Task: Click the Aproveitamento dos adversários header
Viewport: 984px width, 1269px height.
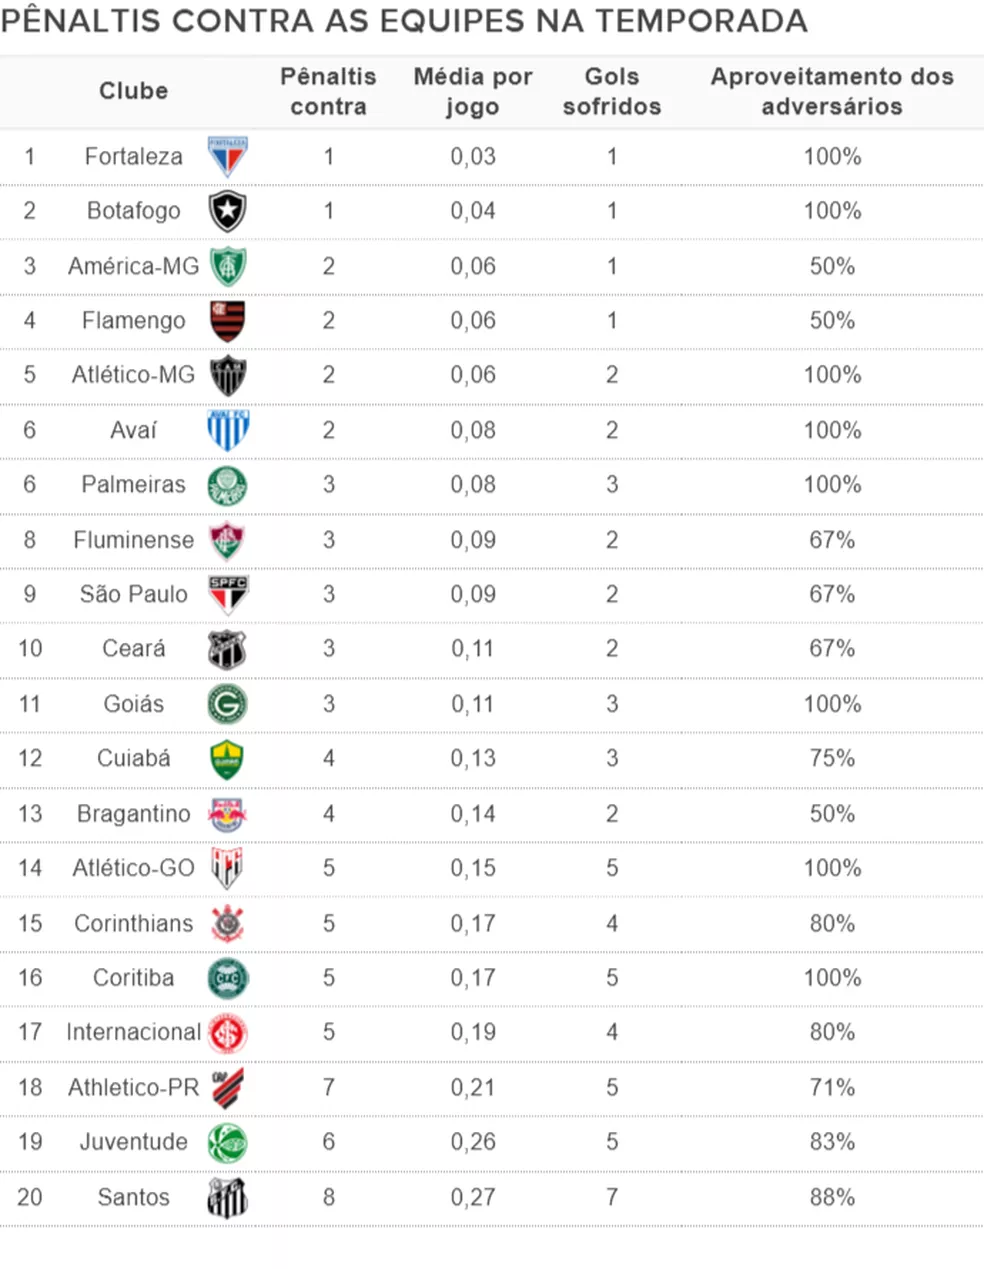Action: 832,91
